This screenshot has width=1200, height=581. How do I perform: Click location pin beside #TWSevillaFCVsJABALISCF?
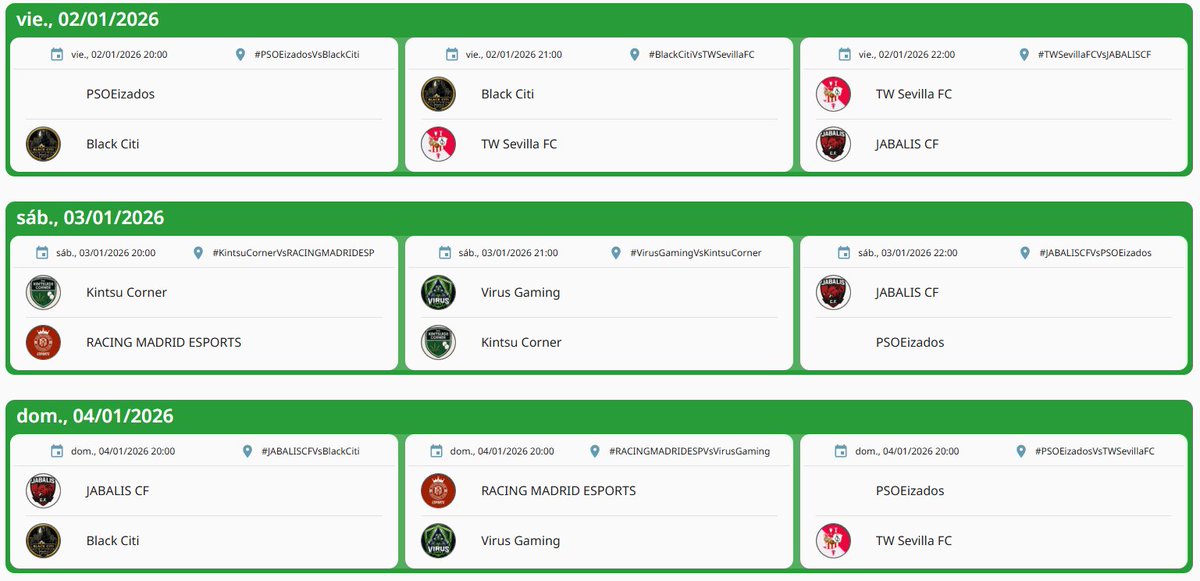(1024, 54)
